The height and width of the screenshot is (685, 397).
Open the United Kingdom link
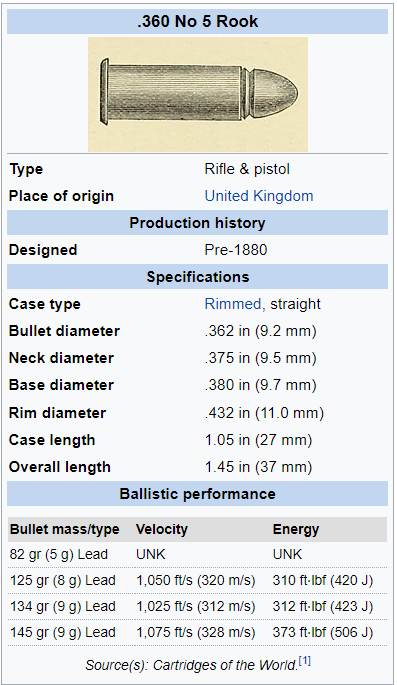(x=259, y=196)
